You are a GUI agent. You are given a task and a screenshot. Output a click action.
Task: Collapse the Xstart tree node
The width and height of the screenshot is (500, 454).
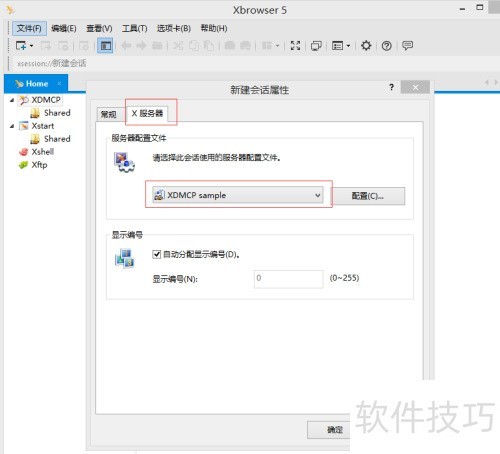coord(12,126)
